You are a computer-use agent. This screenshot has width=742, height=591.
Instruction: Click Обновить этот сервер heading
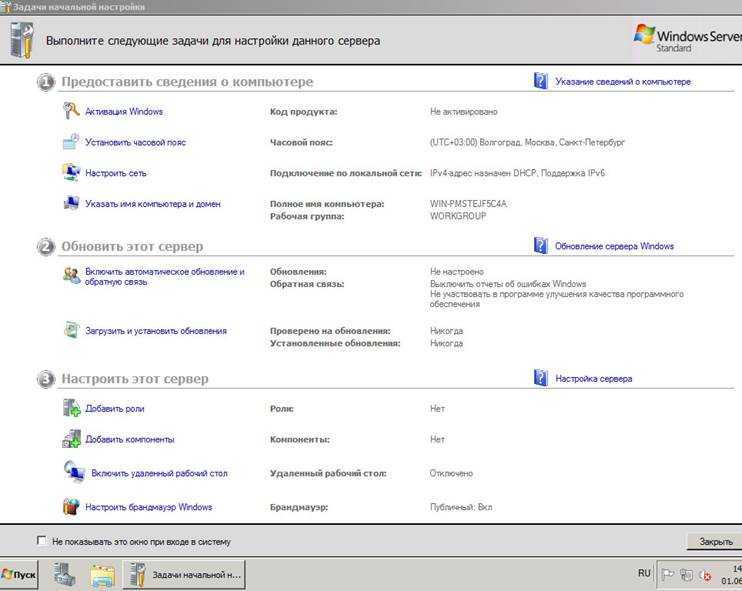[x=132, y=247]
